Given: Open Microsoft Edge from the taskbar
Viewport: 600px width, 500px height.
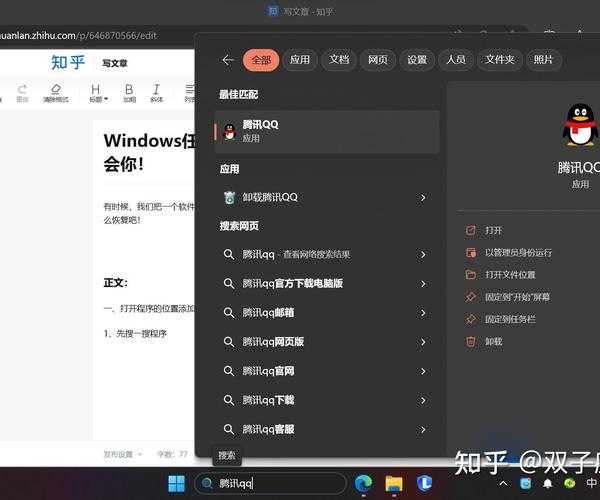Looking at the screenshot, I should 363,484.
